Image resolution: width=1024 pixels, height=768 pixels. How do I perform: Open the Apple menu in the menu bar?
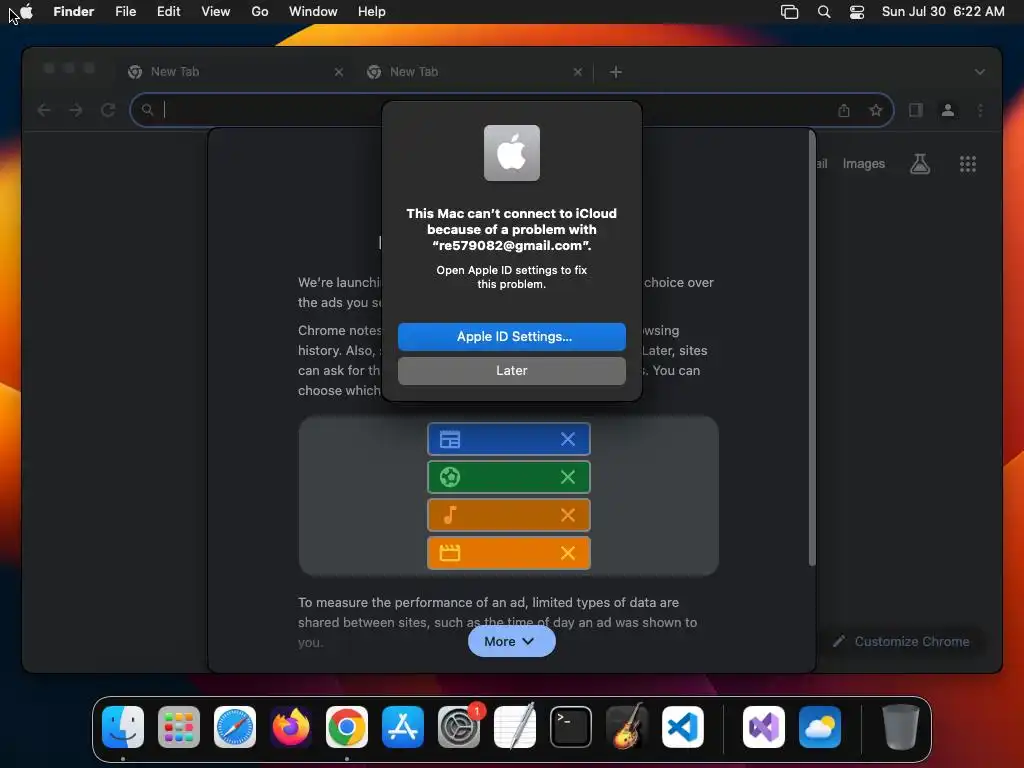click(x=27, y=12)
